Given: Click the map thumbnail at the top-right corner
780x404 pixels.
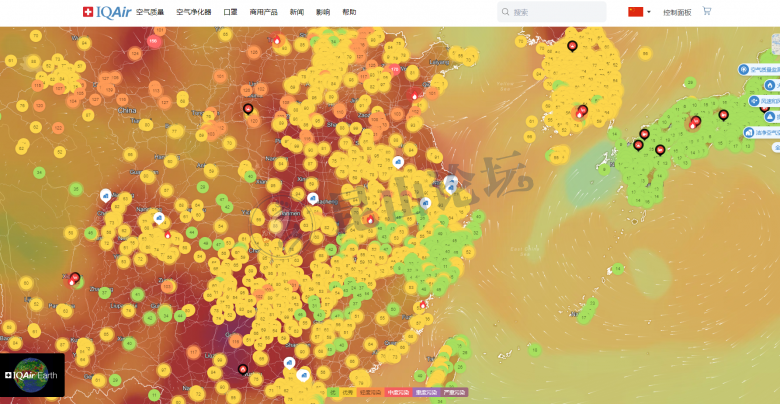Looking at the screenshot, I should [773, 43].
